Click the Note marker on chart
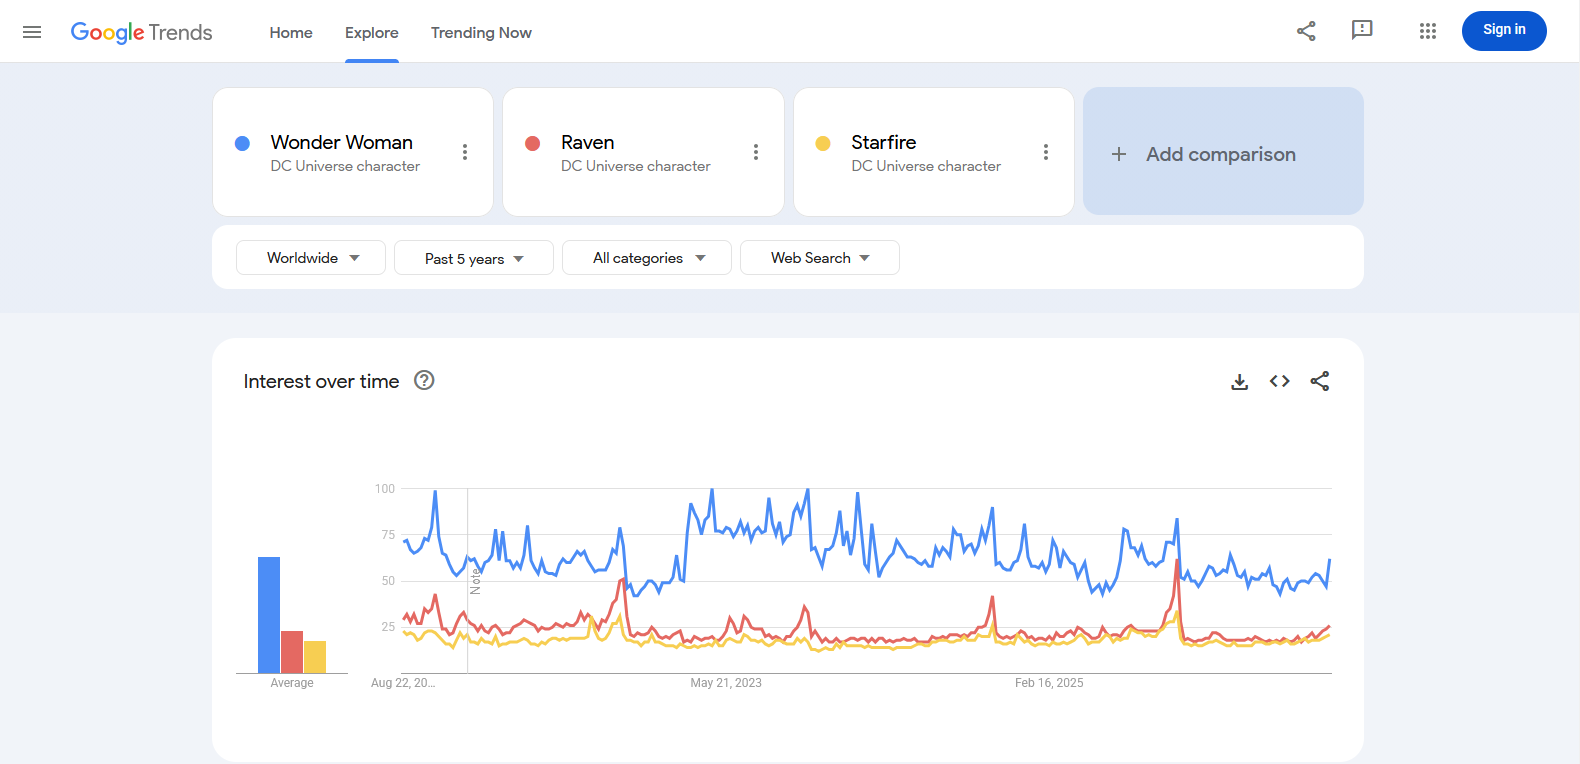 click(x=475, y=581)
